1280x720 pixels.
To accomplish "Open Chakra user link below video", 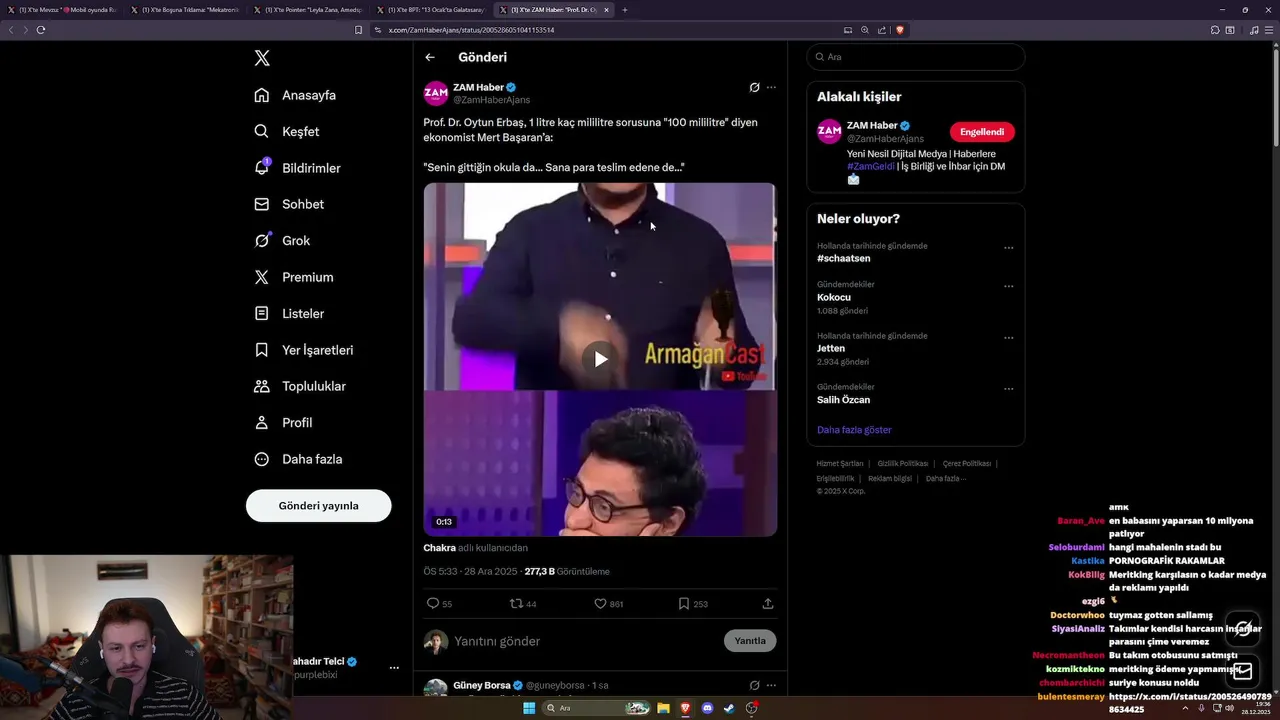I will (439, 548).
